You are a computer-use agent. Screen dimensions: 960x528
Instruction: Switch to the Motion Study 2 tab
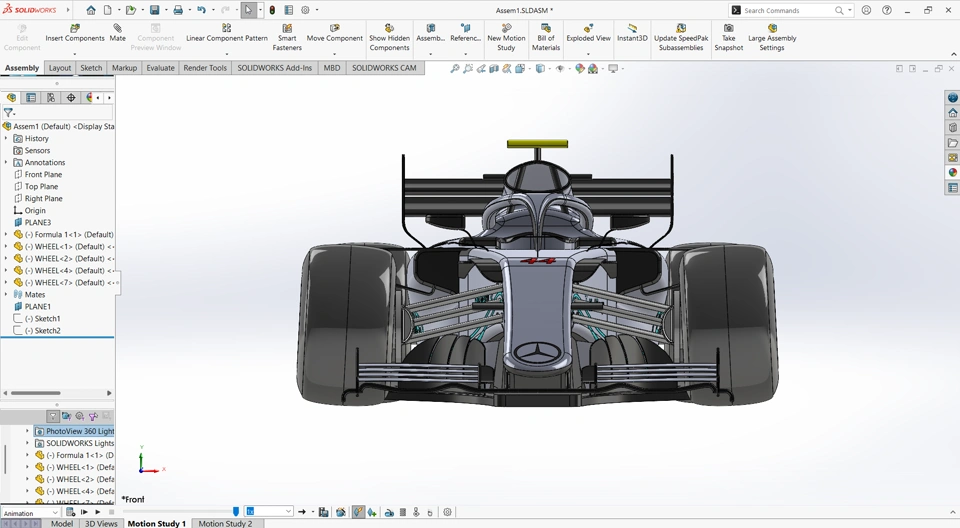click(225, 523)
